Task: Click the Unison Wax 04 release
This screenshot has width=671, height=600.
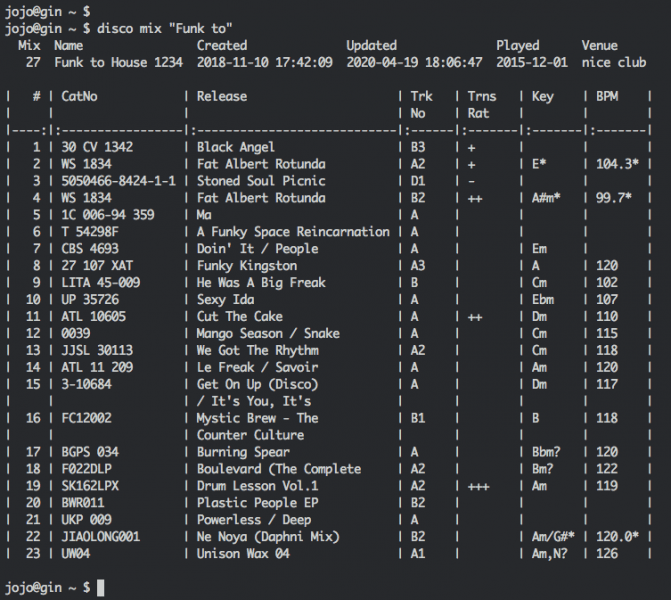Action: coord(243,553)
